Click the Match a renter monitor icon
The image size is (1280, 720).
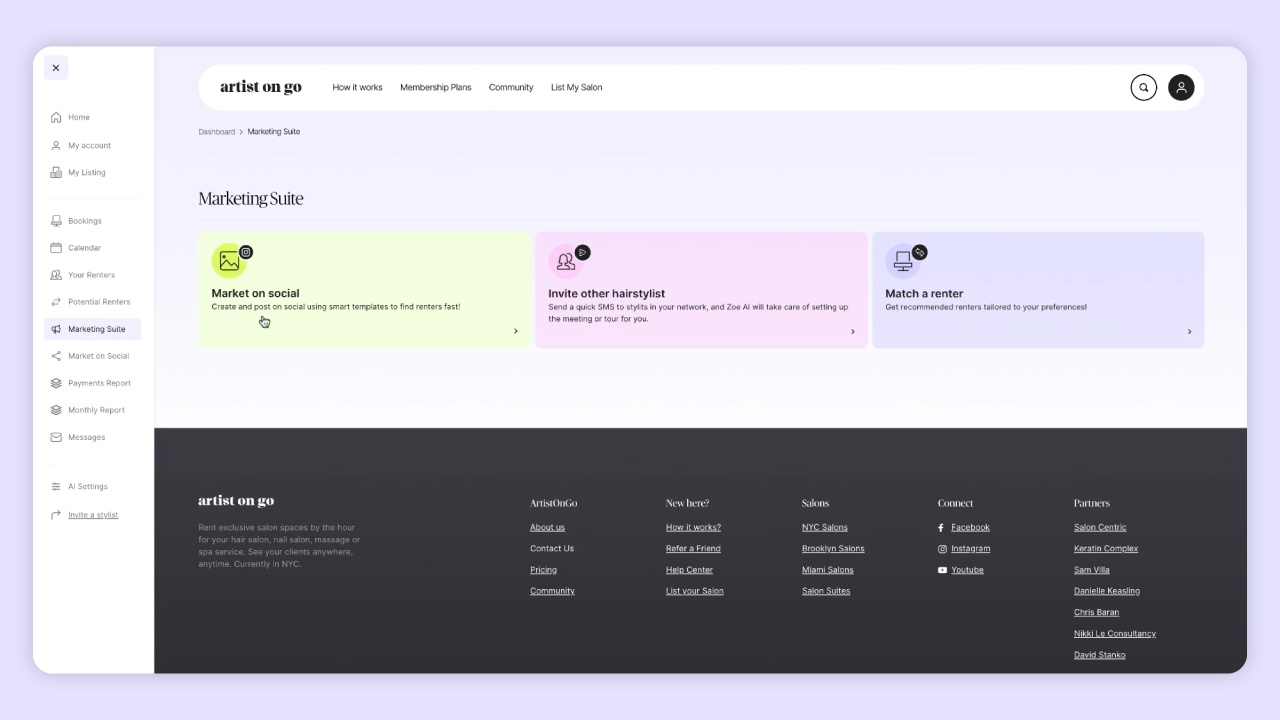pyautogui.click(x=903, y=262)
